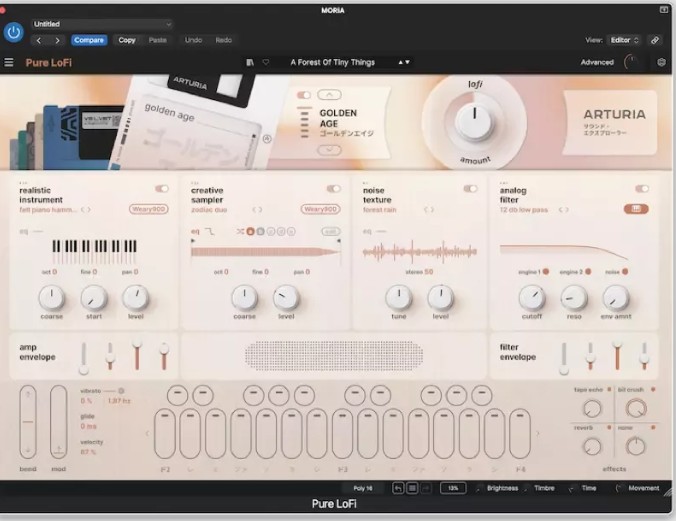The image size is (676, 521).
Task: Change zodiac duo sample with arrows
Action: point(257,210)
